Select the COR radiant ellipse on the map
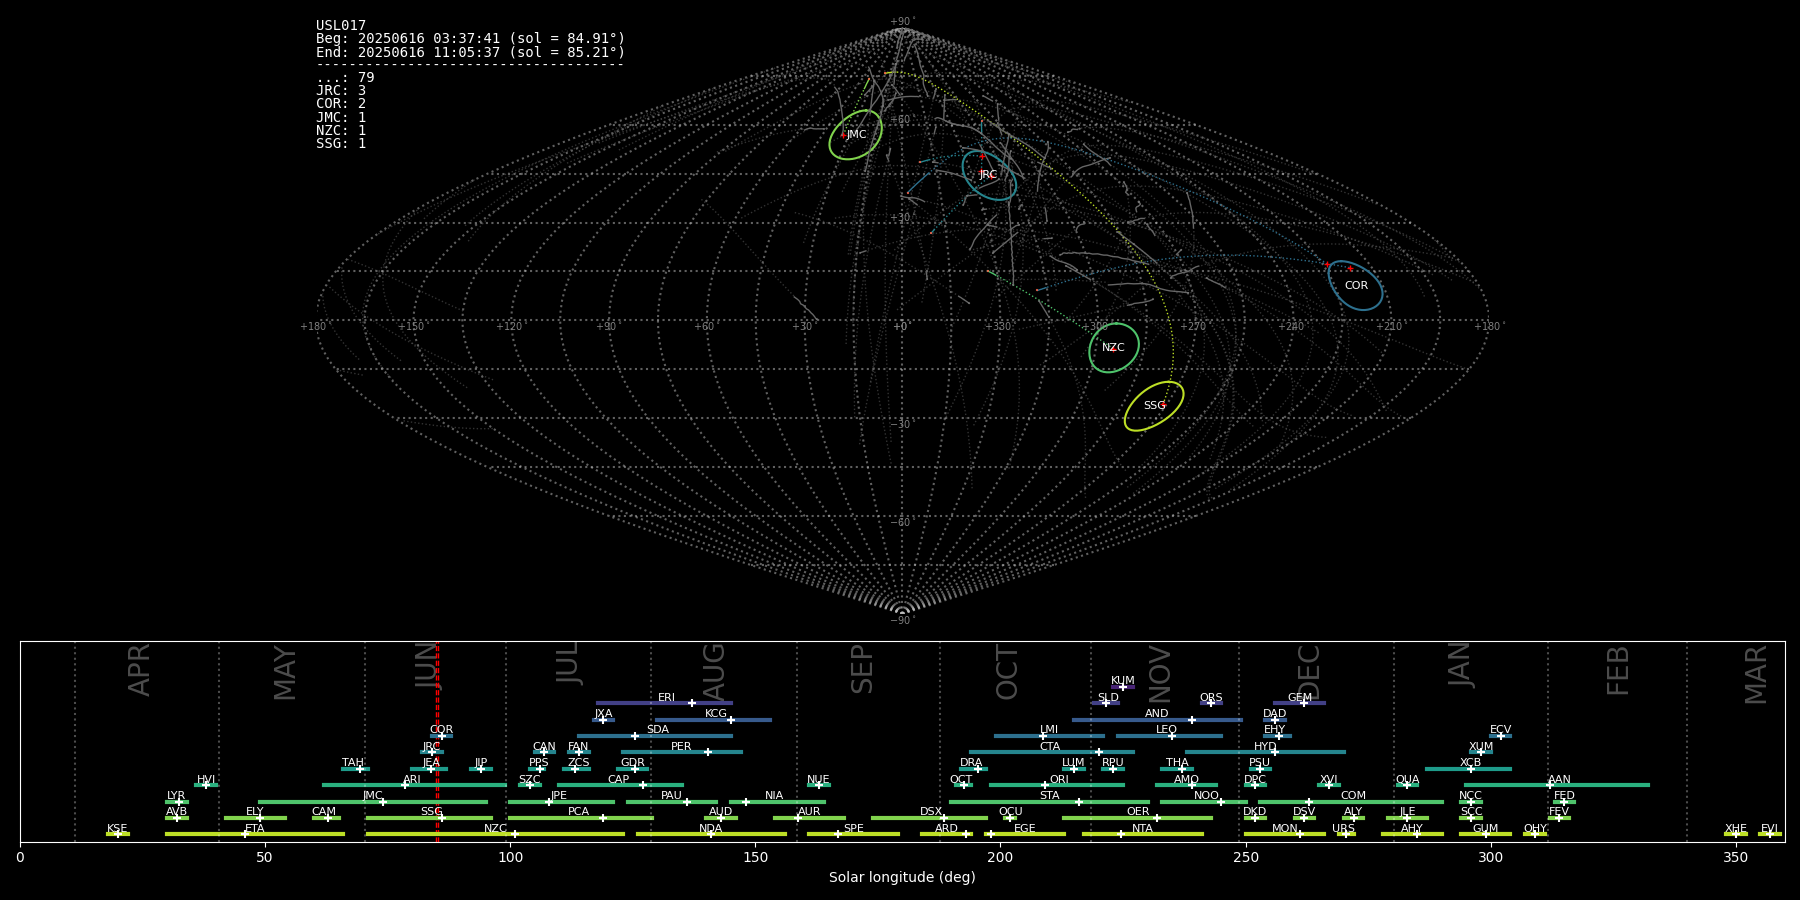 point(1355,285)
